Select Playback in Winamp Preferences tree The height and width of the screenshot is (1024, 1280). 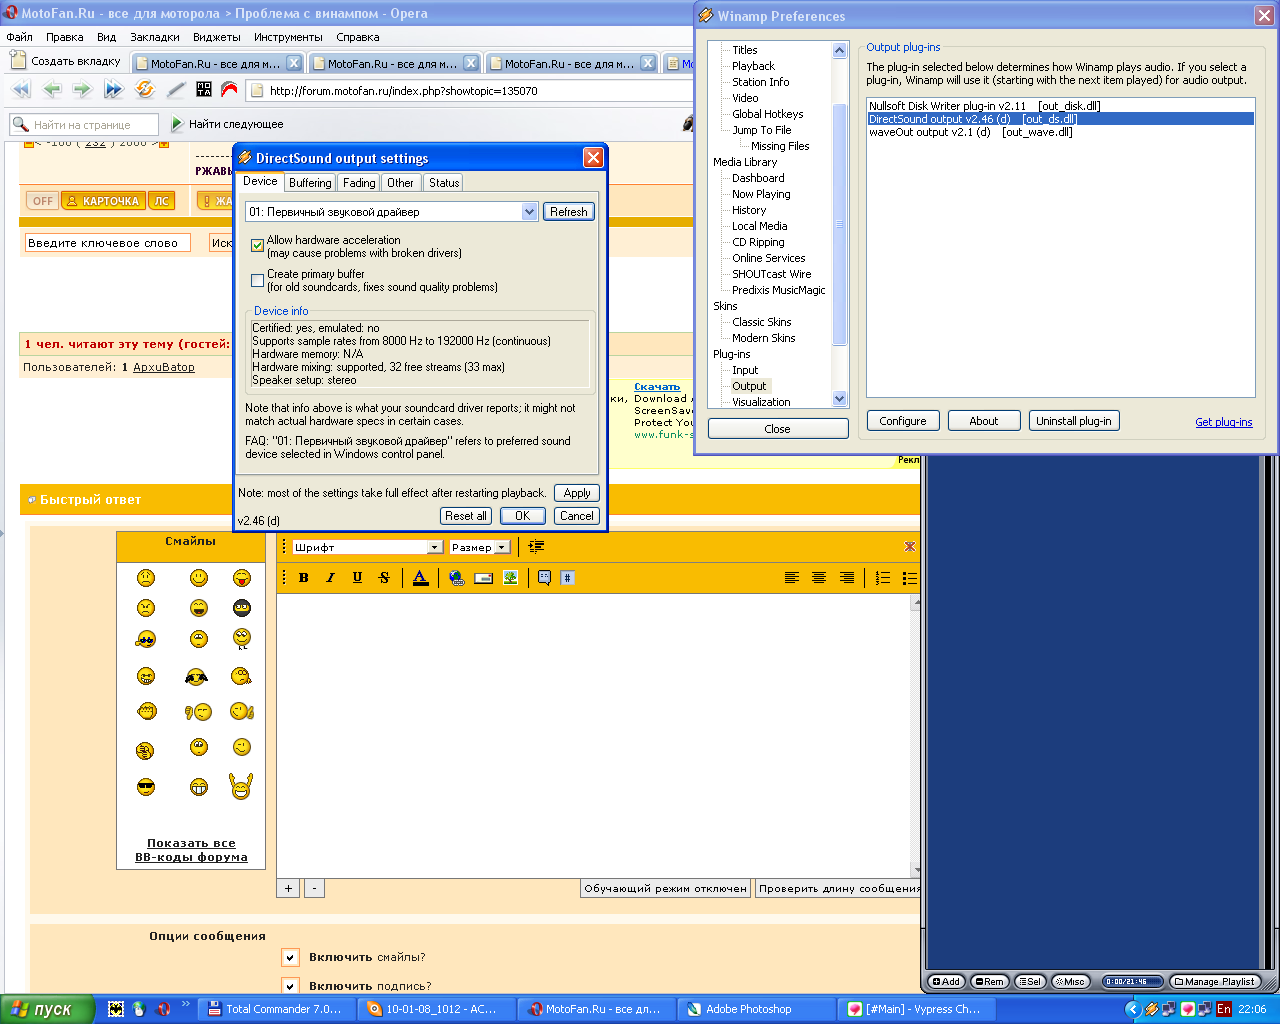coord(753,66)
